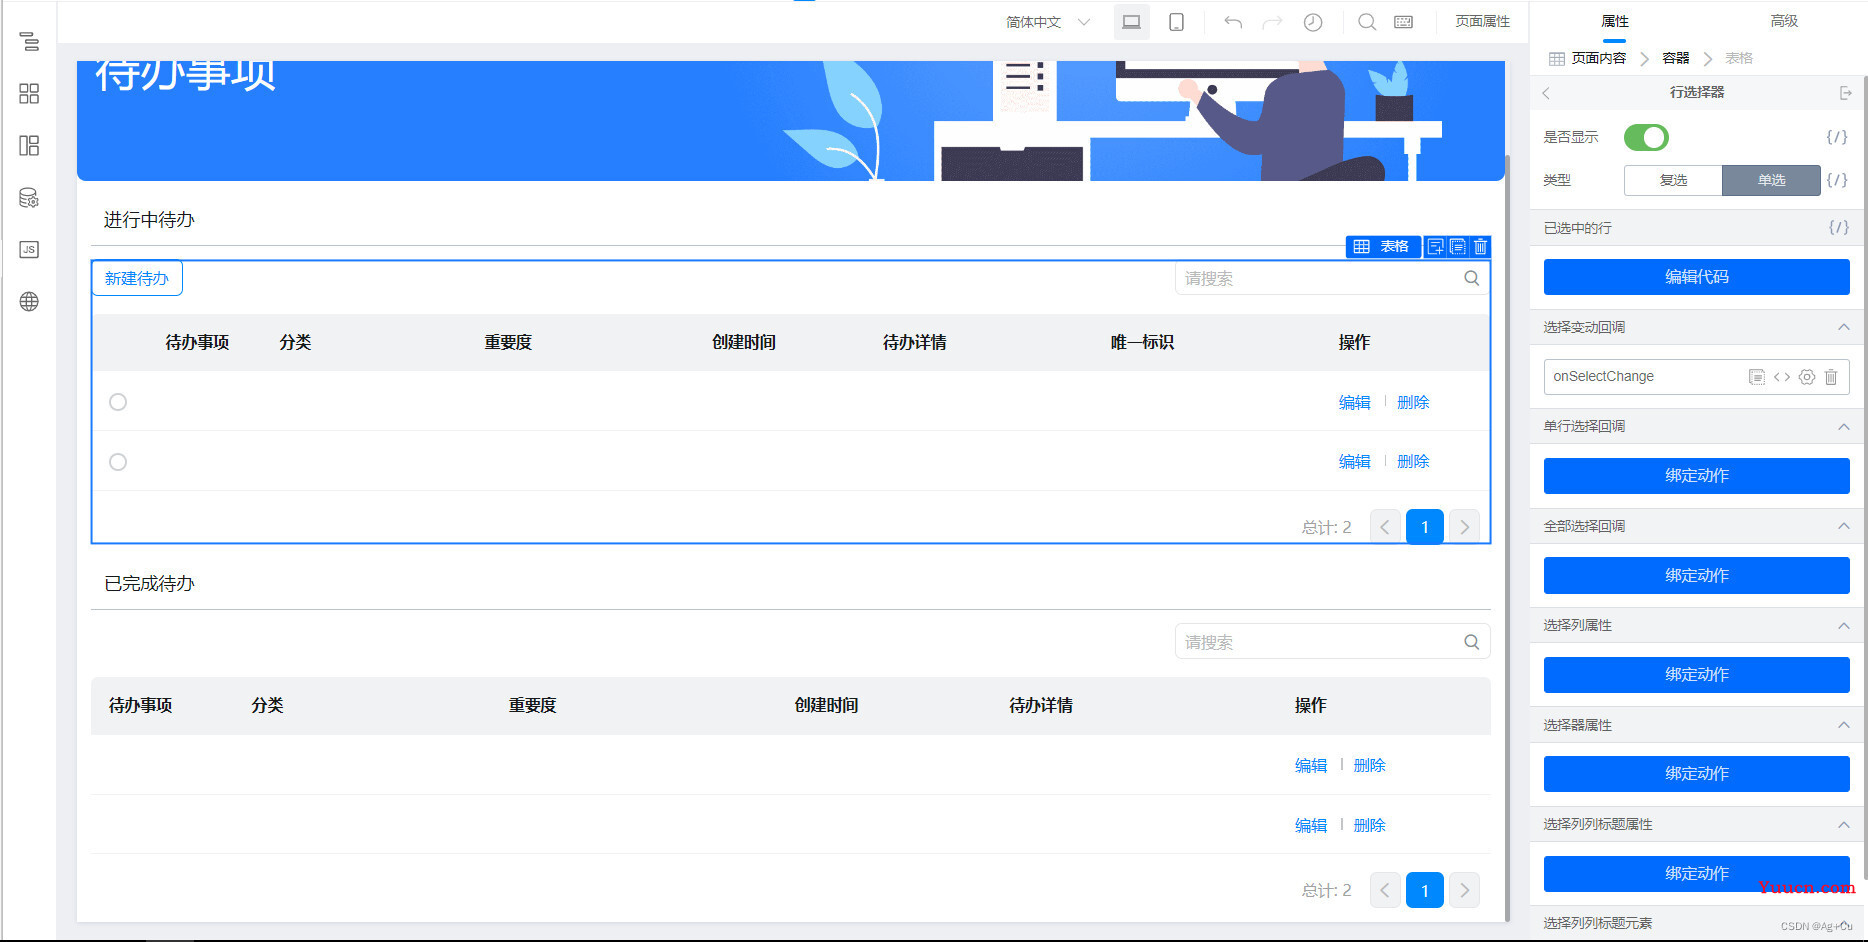
Task: Switch to the 高级 tab
Action: coord(1784,21)
